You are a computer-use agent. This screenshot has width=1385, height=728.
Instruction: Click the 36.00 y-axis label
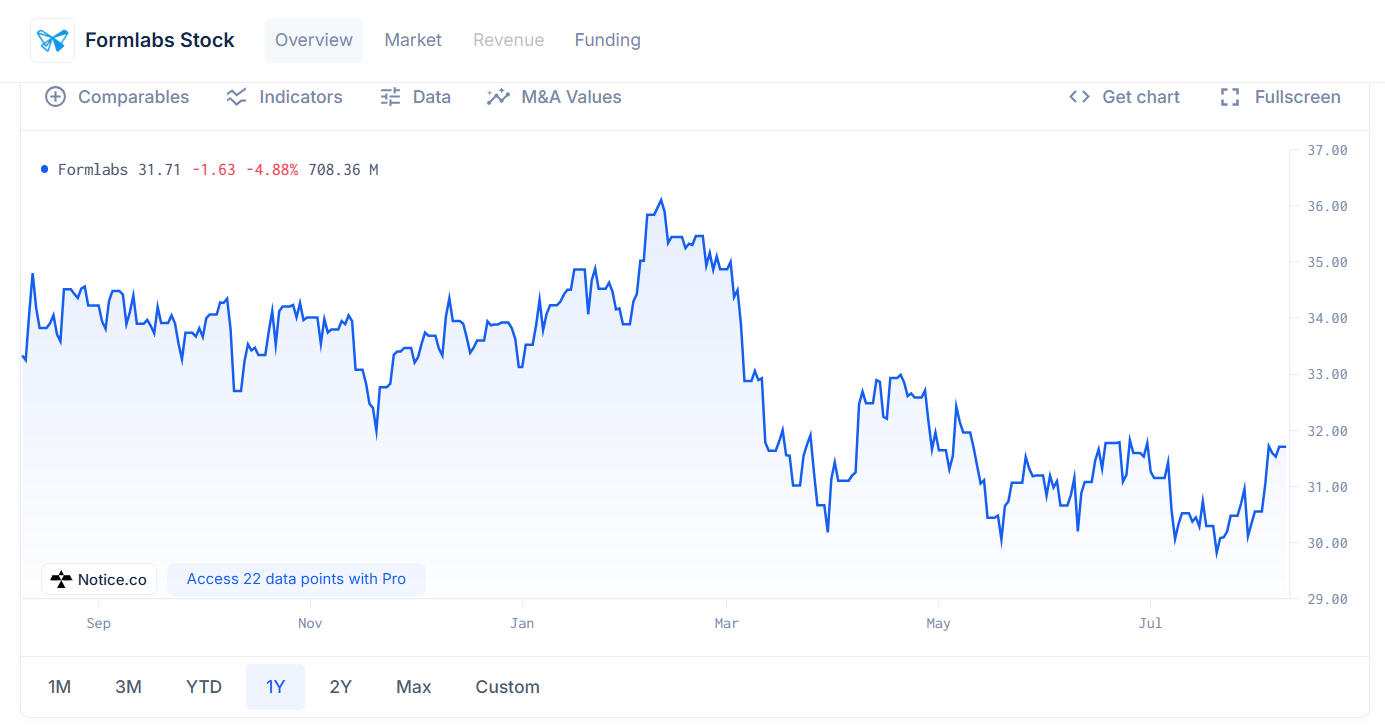pos(1328,206)
